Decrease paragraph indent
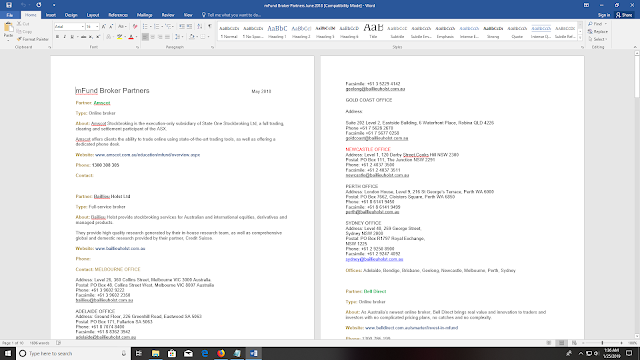The width and height of the screenshot is (640, 360). pyautogui.click(x=182, y=27)
